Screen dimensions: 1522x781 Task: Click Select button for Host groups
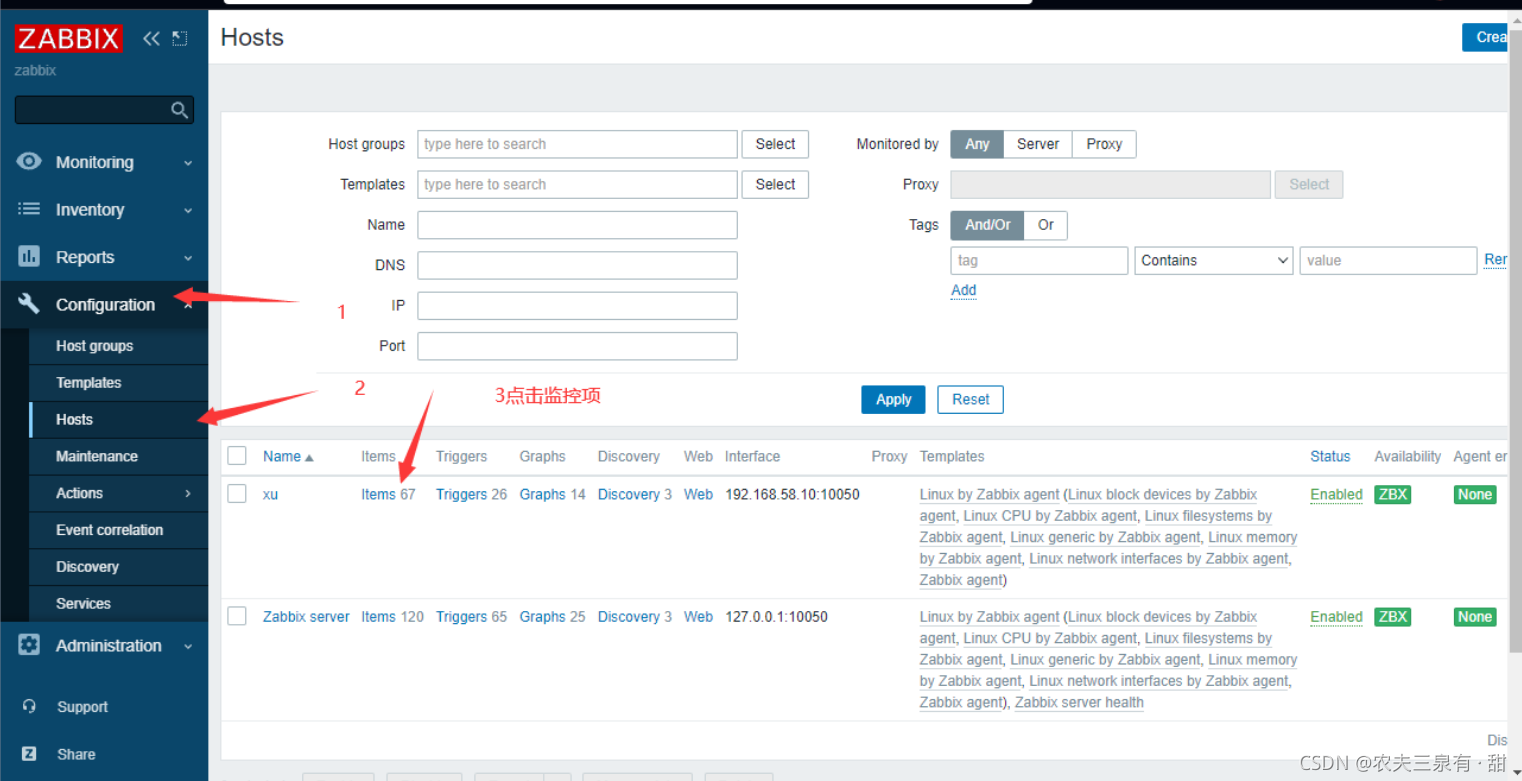775,144
